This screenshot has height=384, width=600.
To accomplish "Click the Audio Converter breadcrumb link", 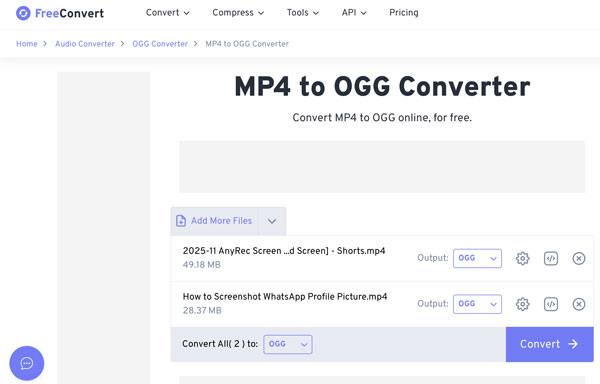I will point(85,44).
